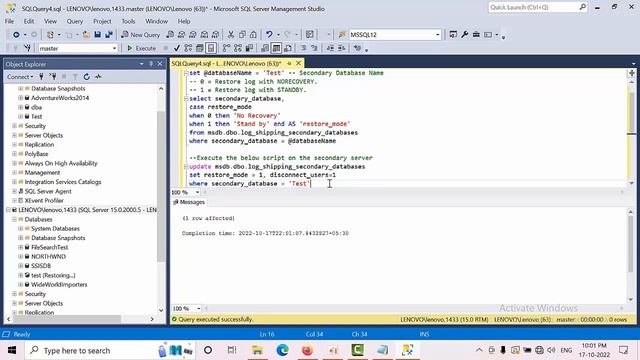Open the Query menu
This screenshot has height=360, width=640.
tap(75, 21)
